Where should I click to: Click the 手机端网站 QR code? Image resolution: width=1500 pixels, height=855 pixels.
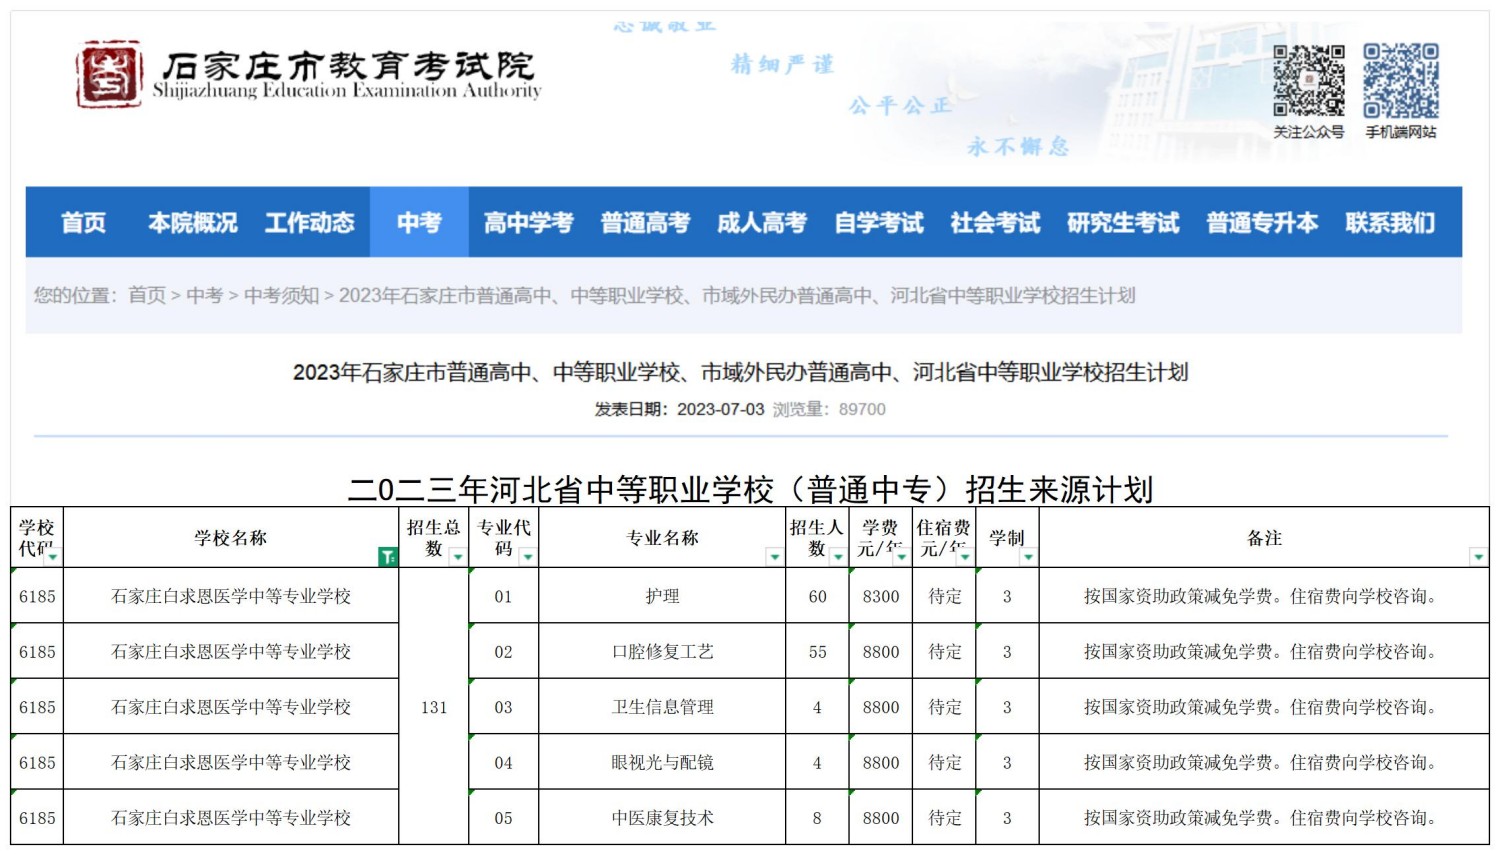pyautogui.click(x=1400, y=80)
